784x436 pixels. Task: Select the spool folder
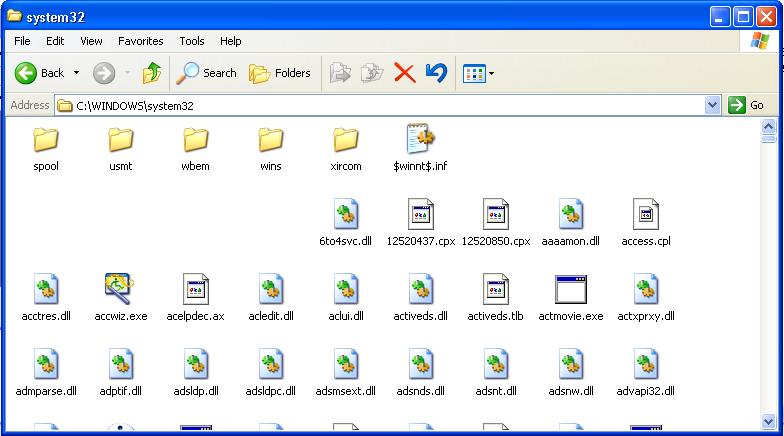46,149
